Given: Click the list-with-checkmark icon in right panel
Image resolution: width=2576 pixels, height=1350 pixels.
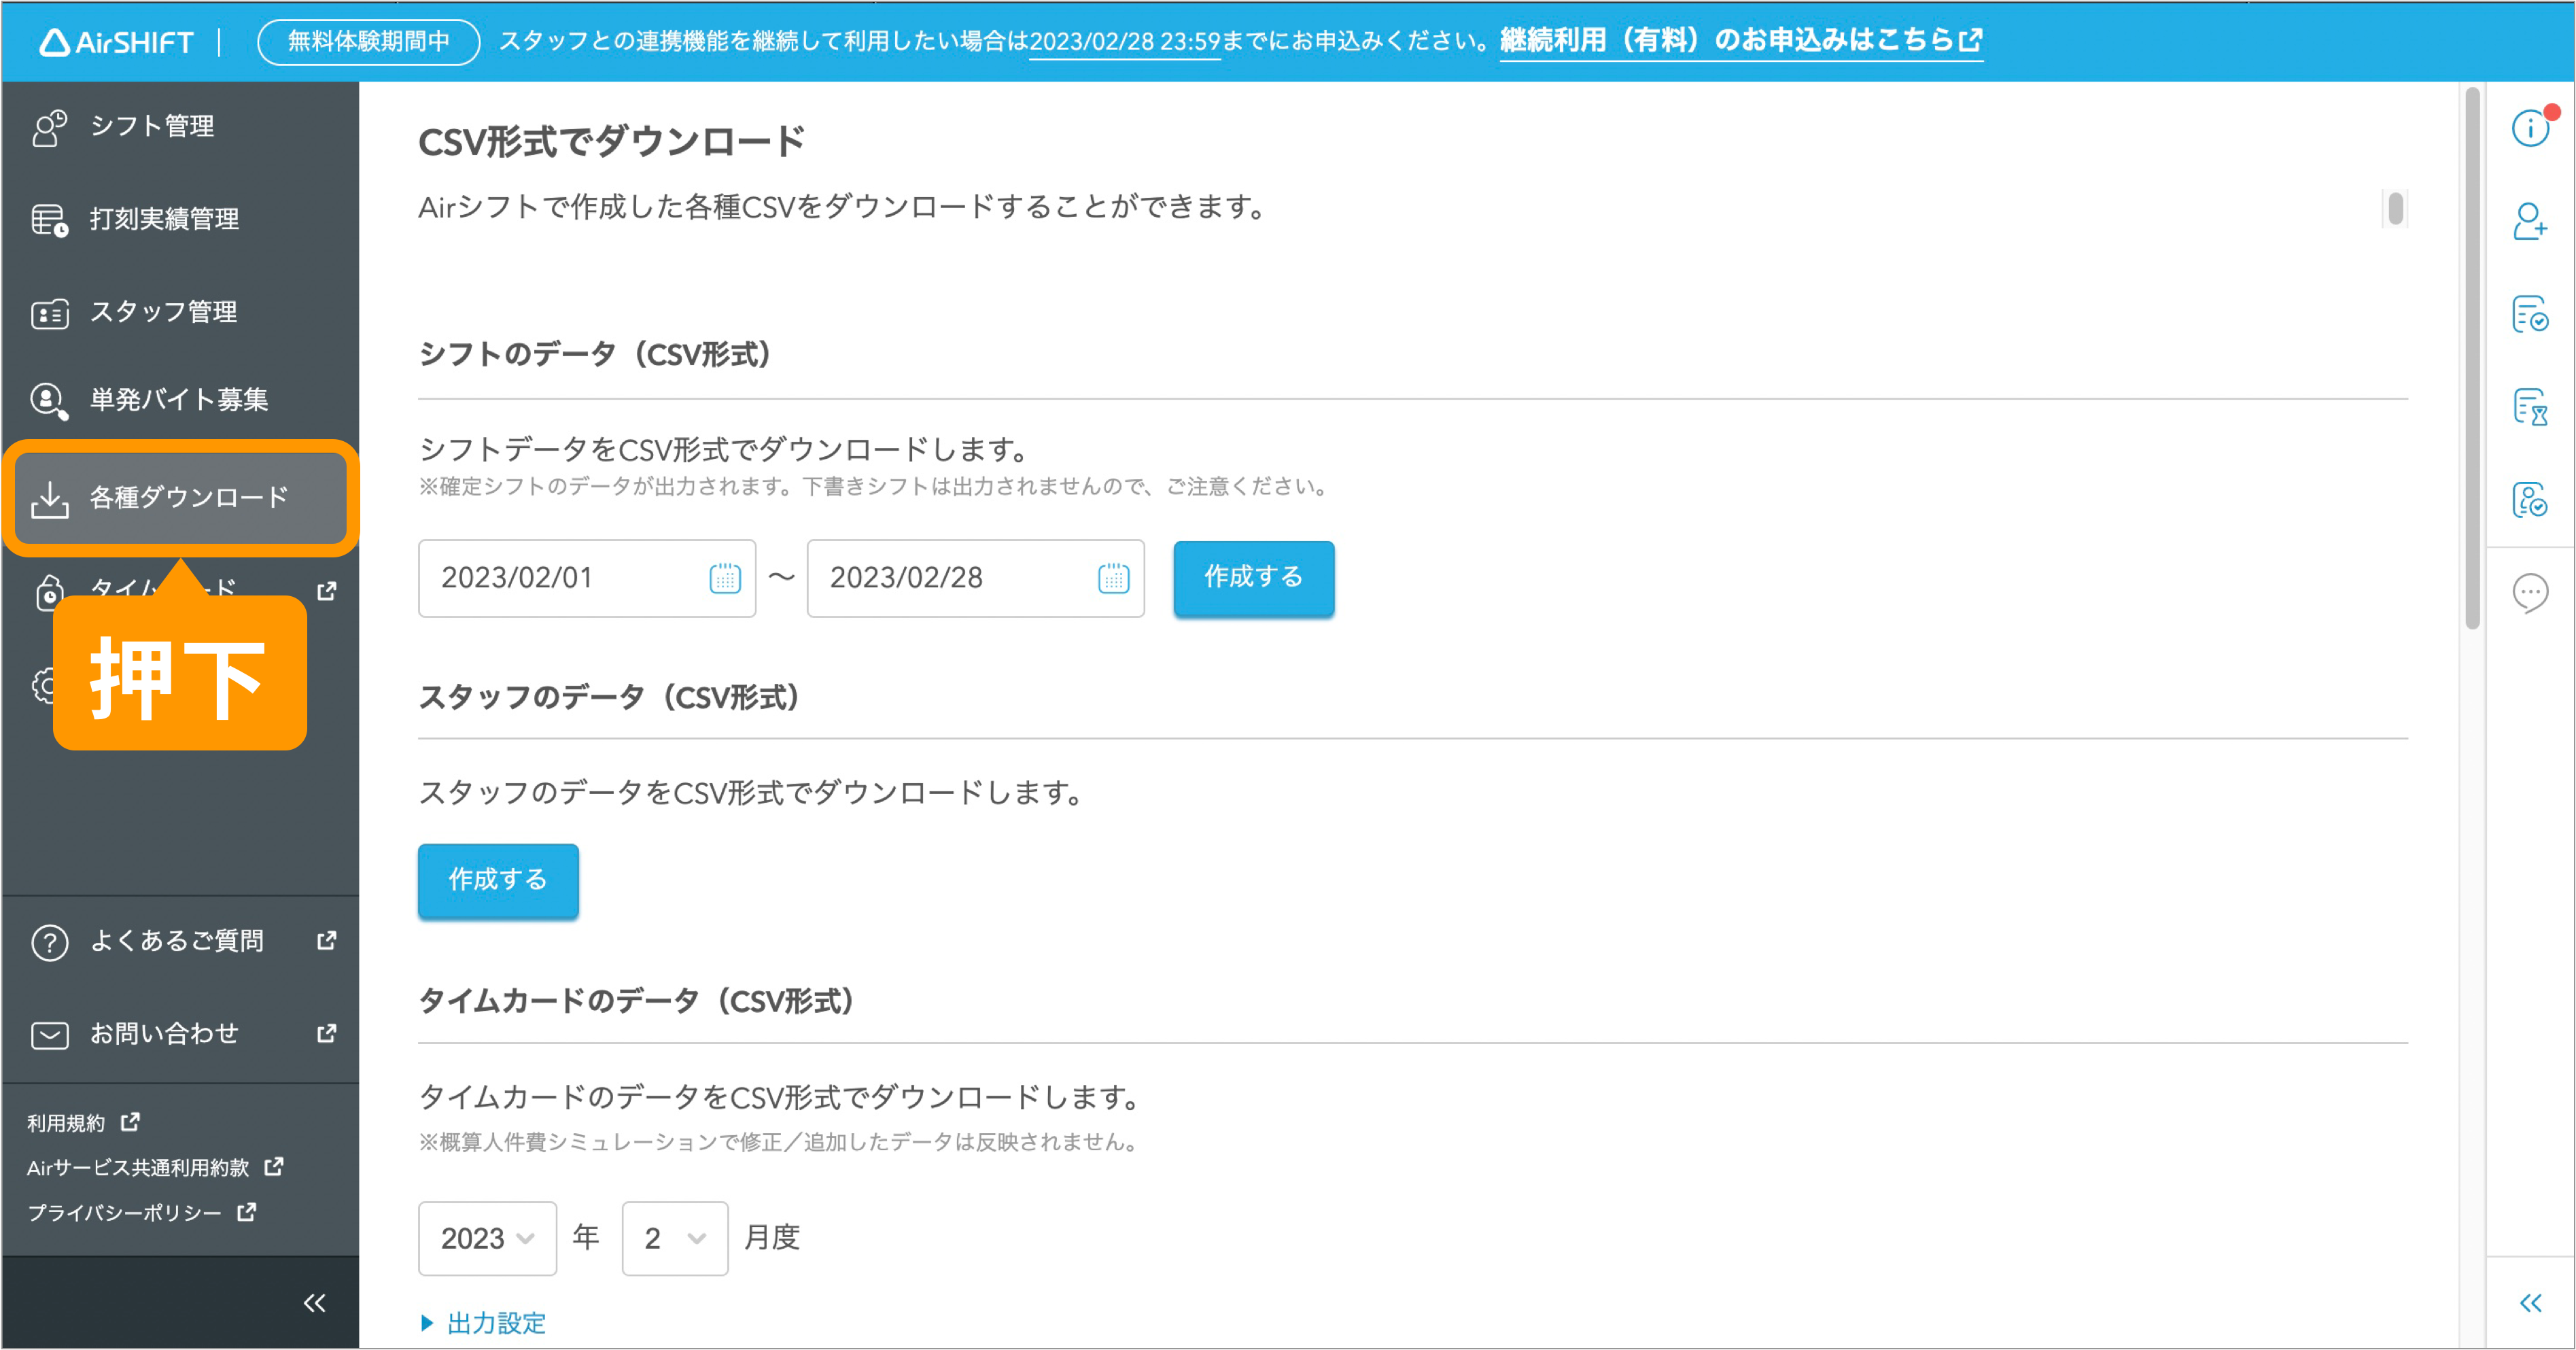Looking at the screenshot, I should click(2530, 314).
